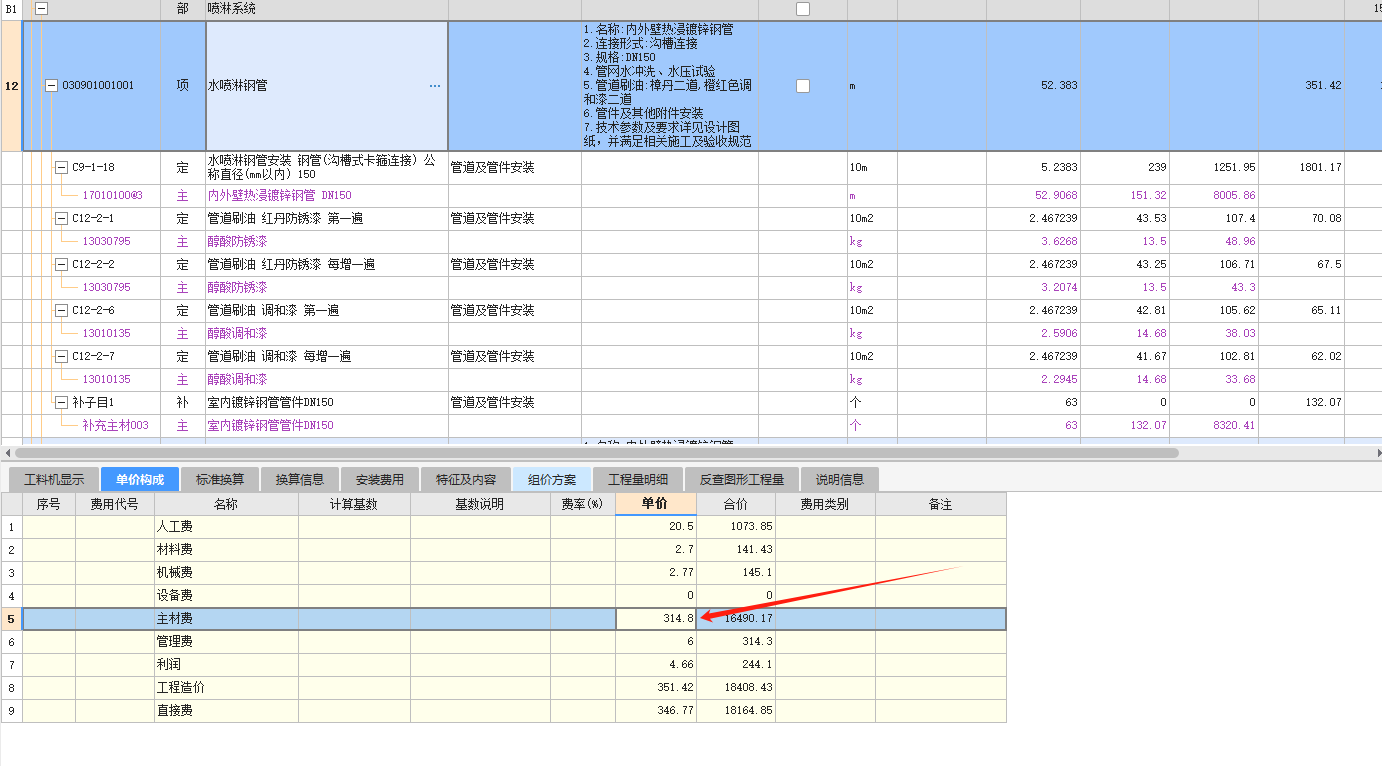1382x766 pixels.
Task: Click the 52.383 quantity cell
Action: pyautogui.click(x=1033, y=86)
